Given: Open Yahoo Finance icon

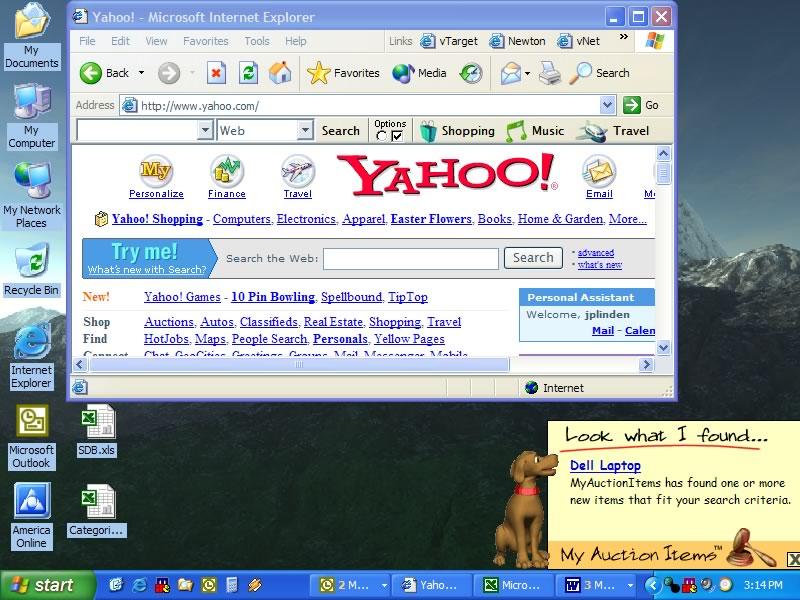Looking at the screenshot, I should click(x=227, y=171).
